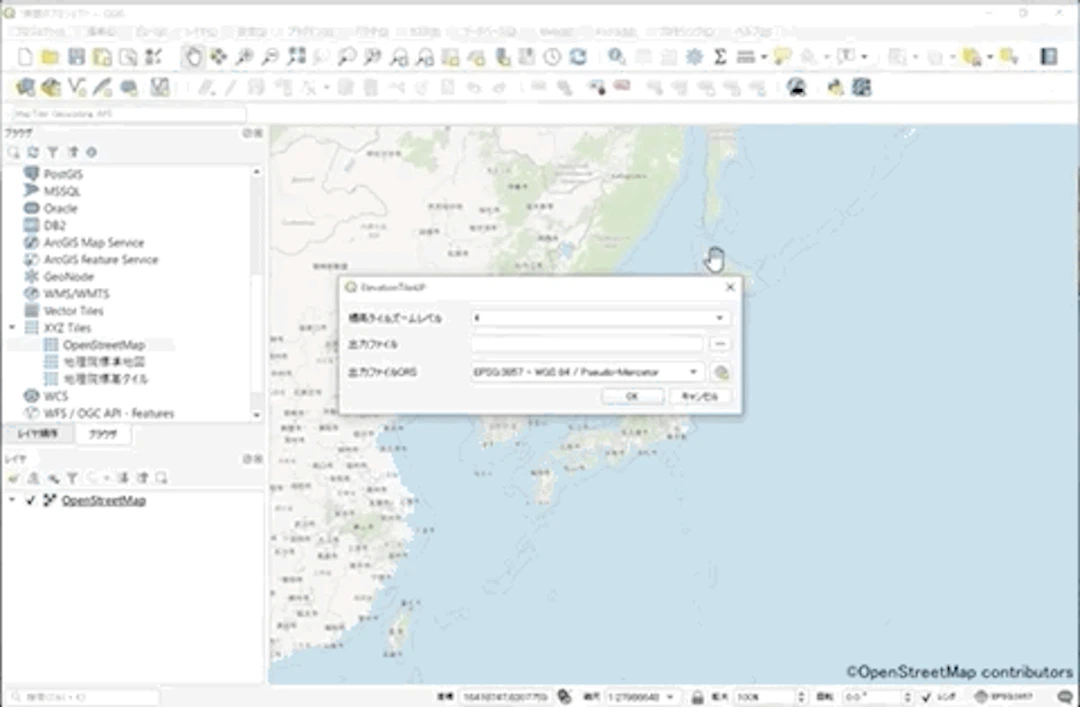Open Data Source Manager icon in second toolbar
The height and width of the screenshot is (707, 1080).
click(25, 88)
